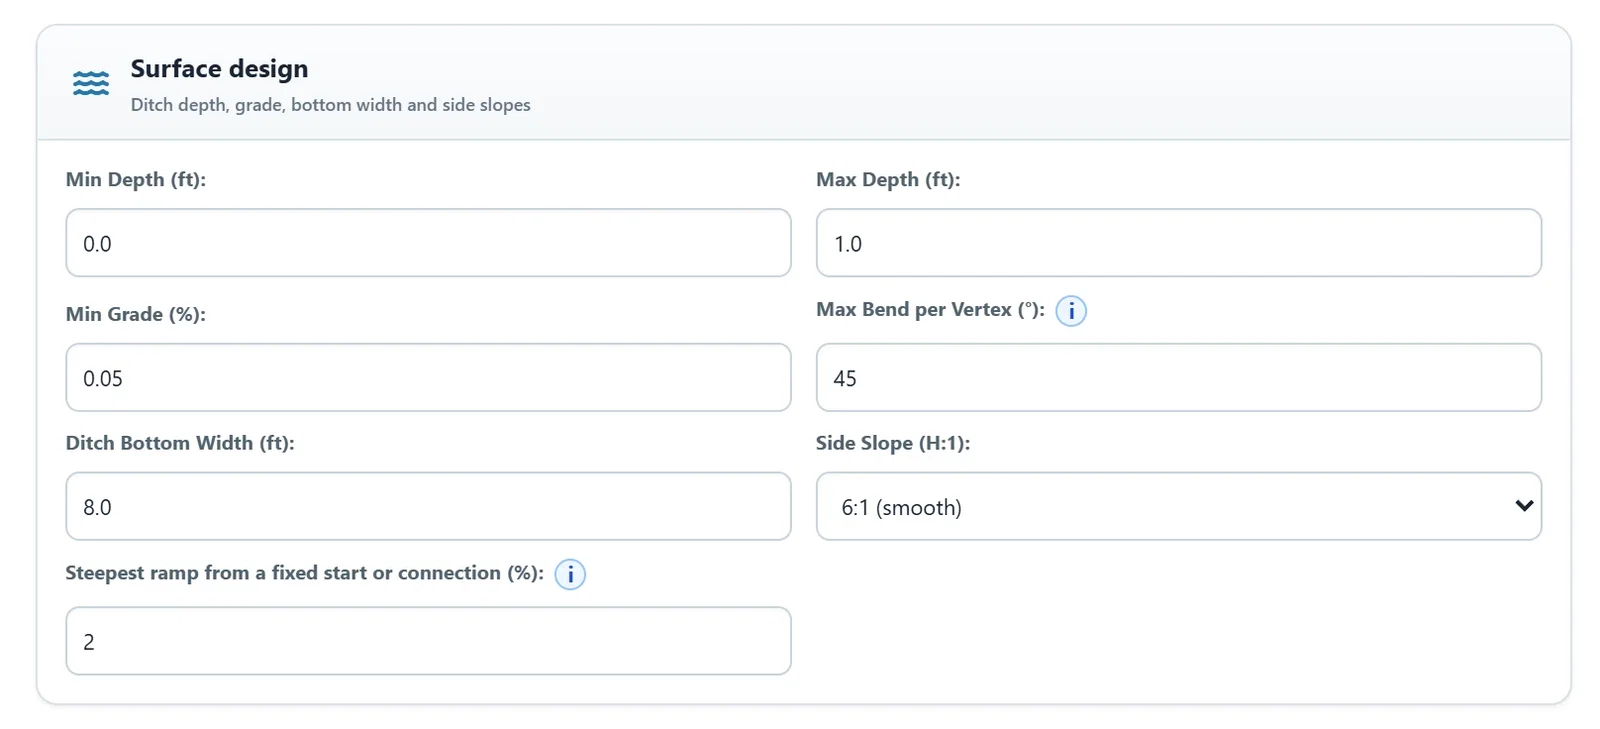Image resolution: width=1600 pixels, height=729 pixels.
Task: Click the Max Depth (ft) label
Action: (x=888, y=180)
